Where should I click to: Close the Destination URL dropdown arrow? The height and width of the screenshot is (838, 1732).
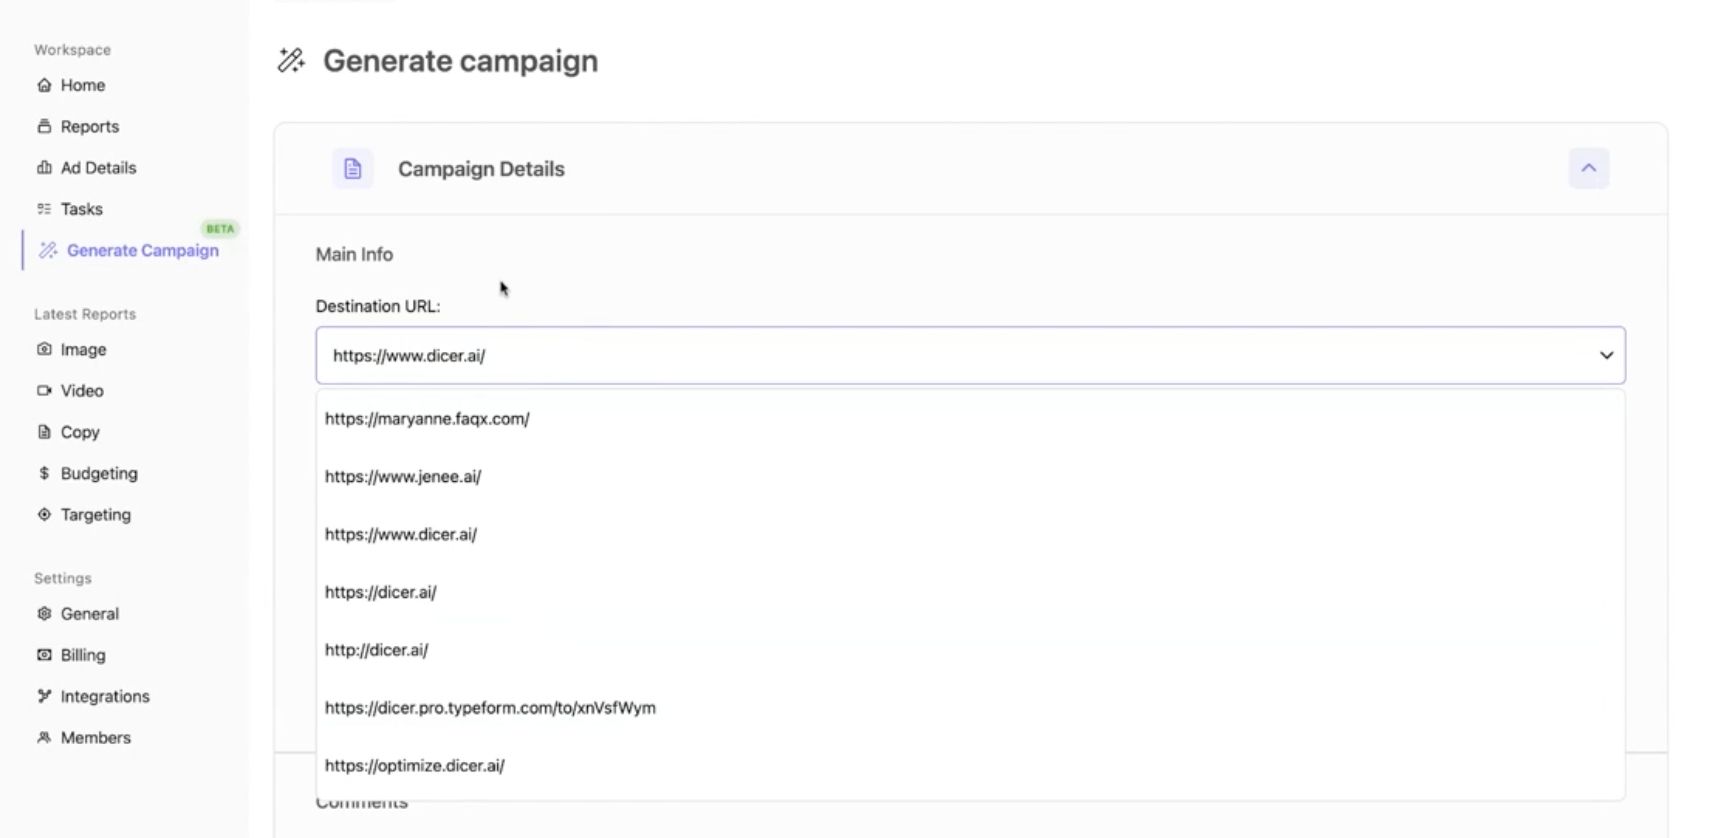point(1606,355)
